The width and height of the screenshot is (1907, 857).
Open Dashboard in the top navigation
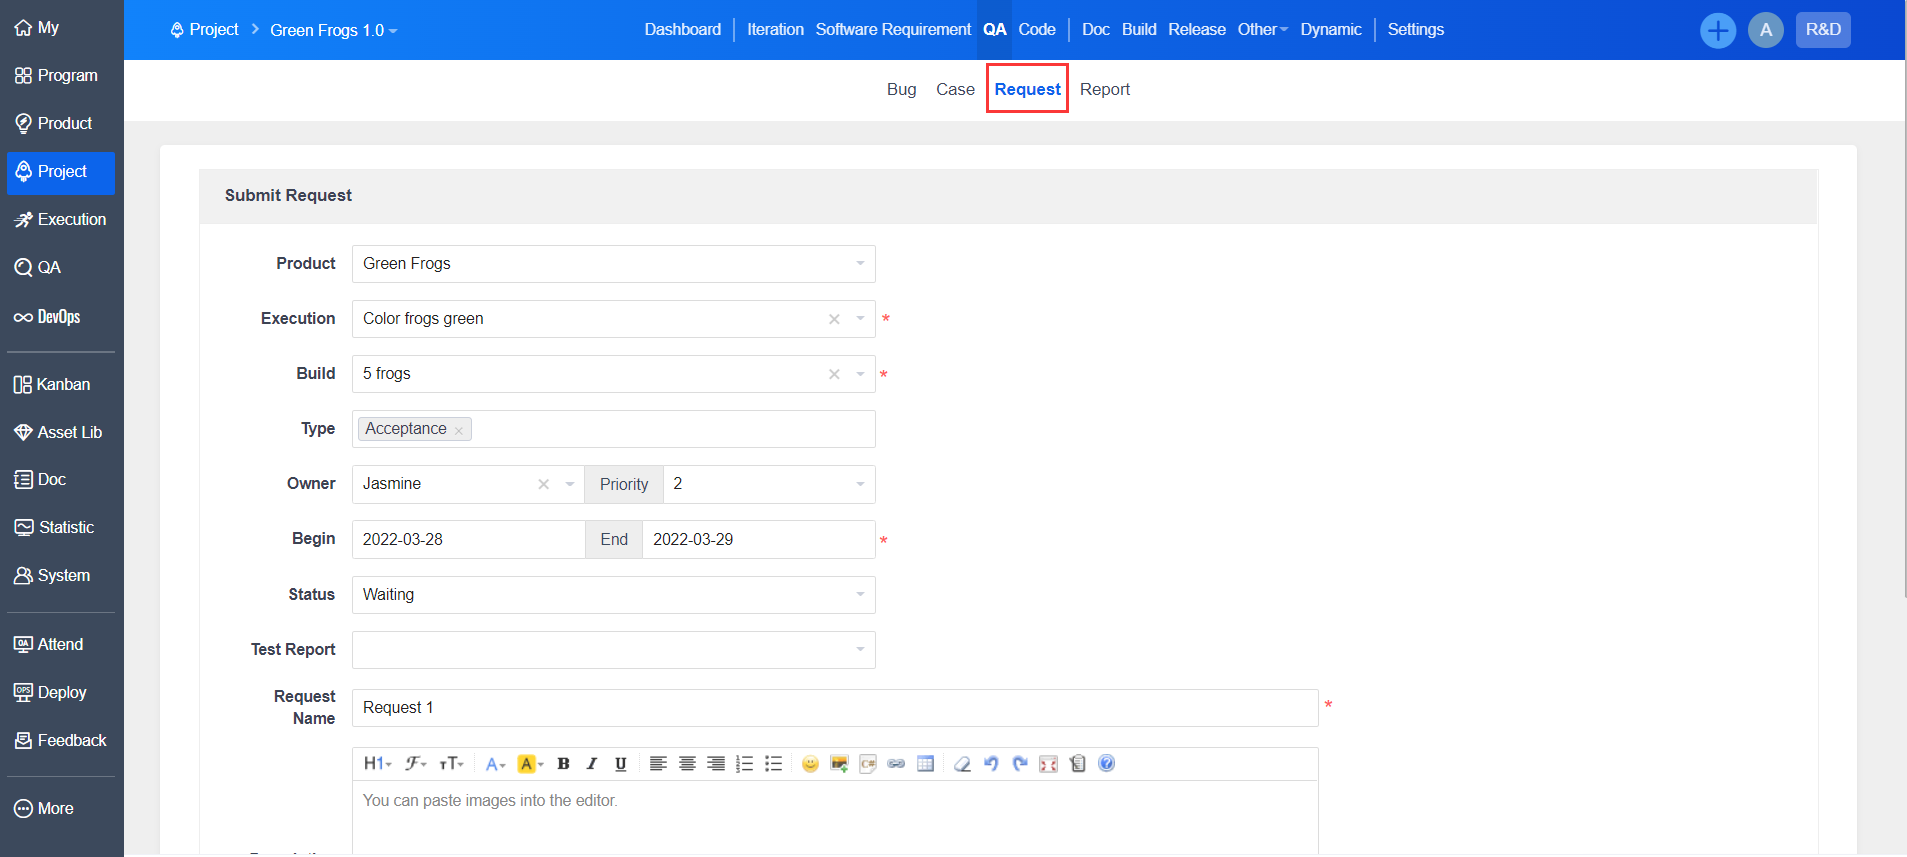click(683, 30)
